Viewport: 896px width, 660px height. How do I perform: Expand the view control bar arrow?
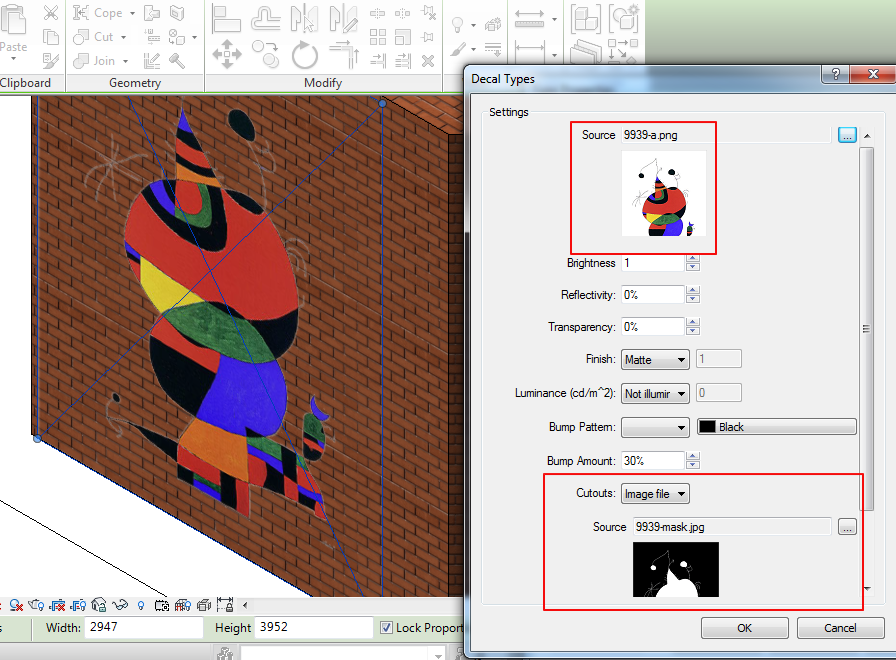point(245,605)
